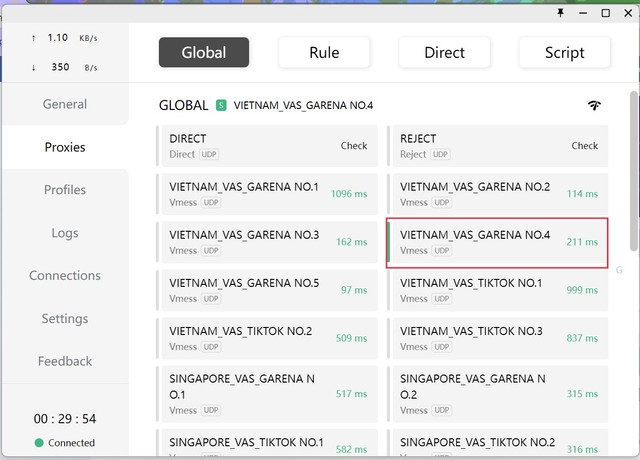Click the download speed arrow indicator
The image size is (640, 460).
click(x=34, y=68)
